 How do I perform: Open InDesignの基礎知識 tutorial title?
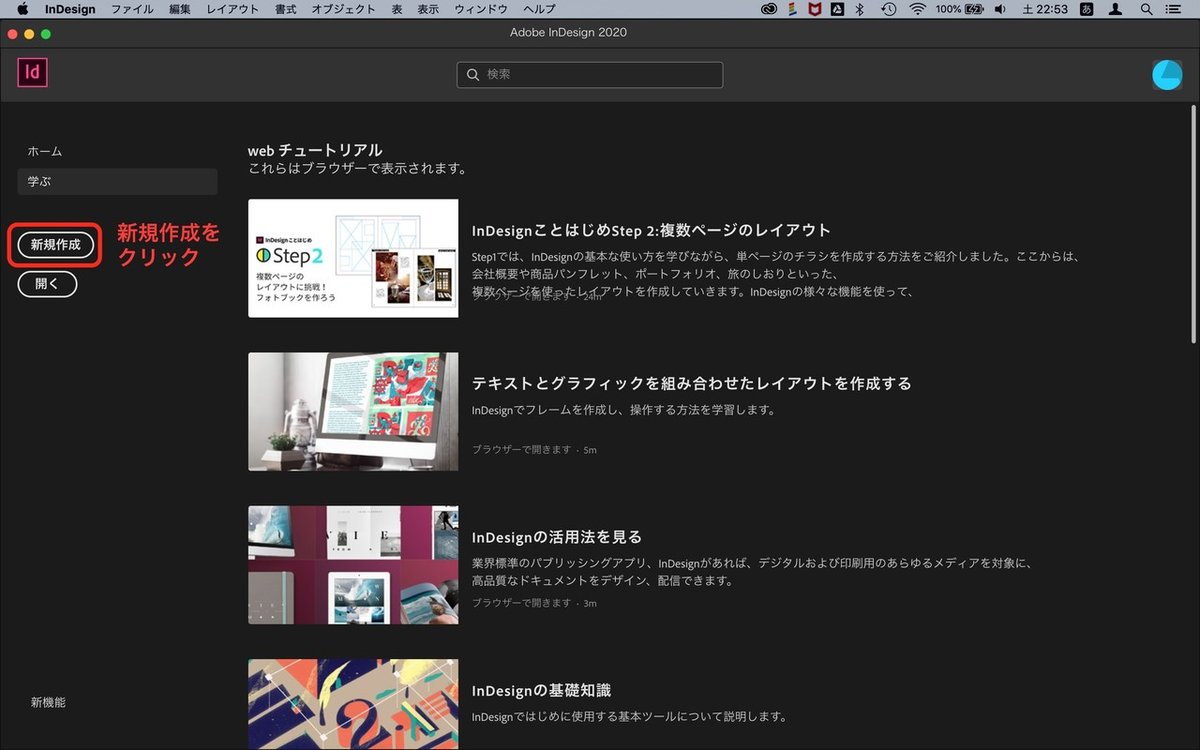point(541,690)
